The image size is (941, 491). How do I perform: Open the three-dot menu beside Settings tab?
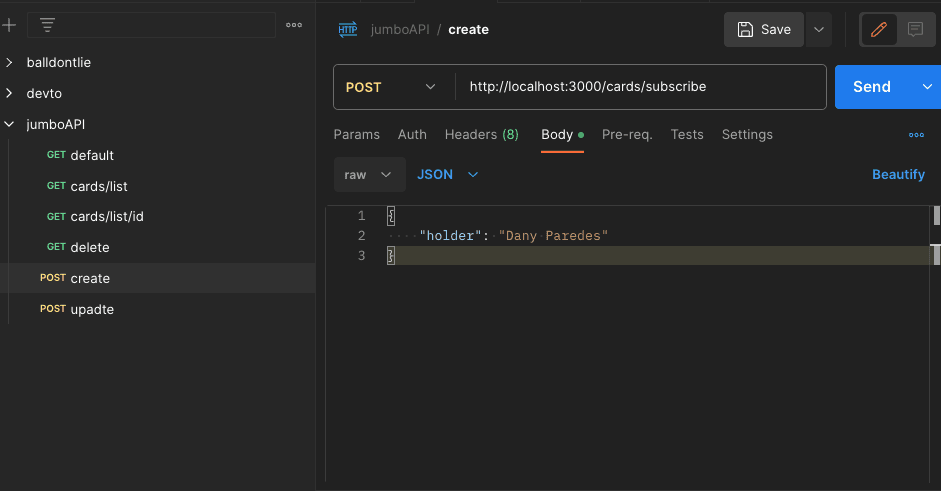pyautogui.click(x=916, y=135)
